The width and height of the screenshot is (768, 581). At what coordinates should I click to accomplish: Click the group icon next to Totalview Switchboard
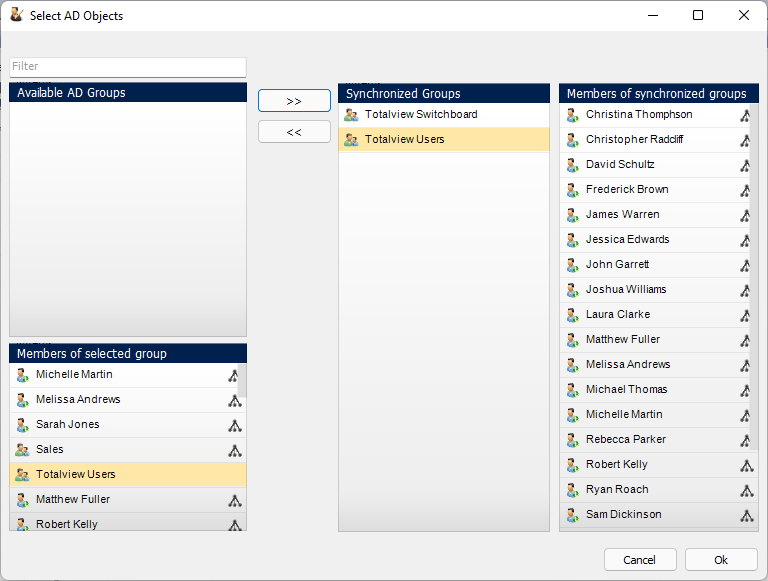click(x=351, y=115)
